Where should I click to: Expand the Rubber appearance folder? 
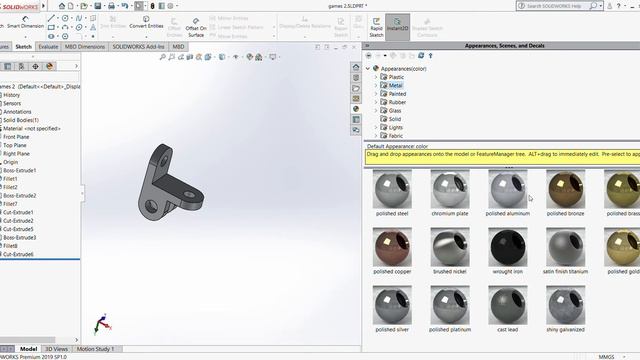pos(376,102)
